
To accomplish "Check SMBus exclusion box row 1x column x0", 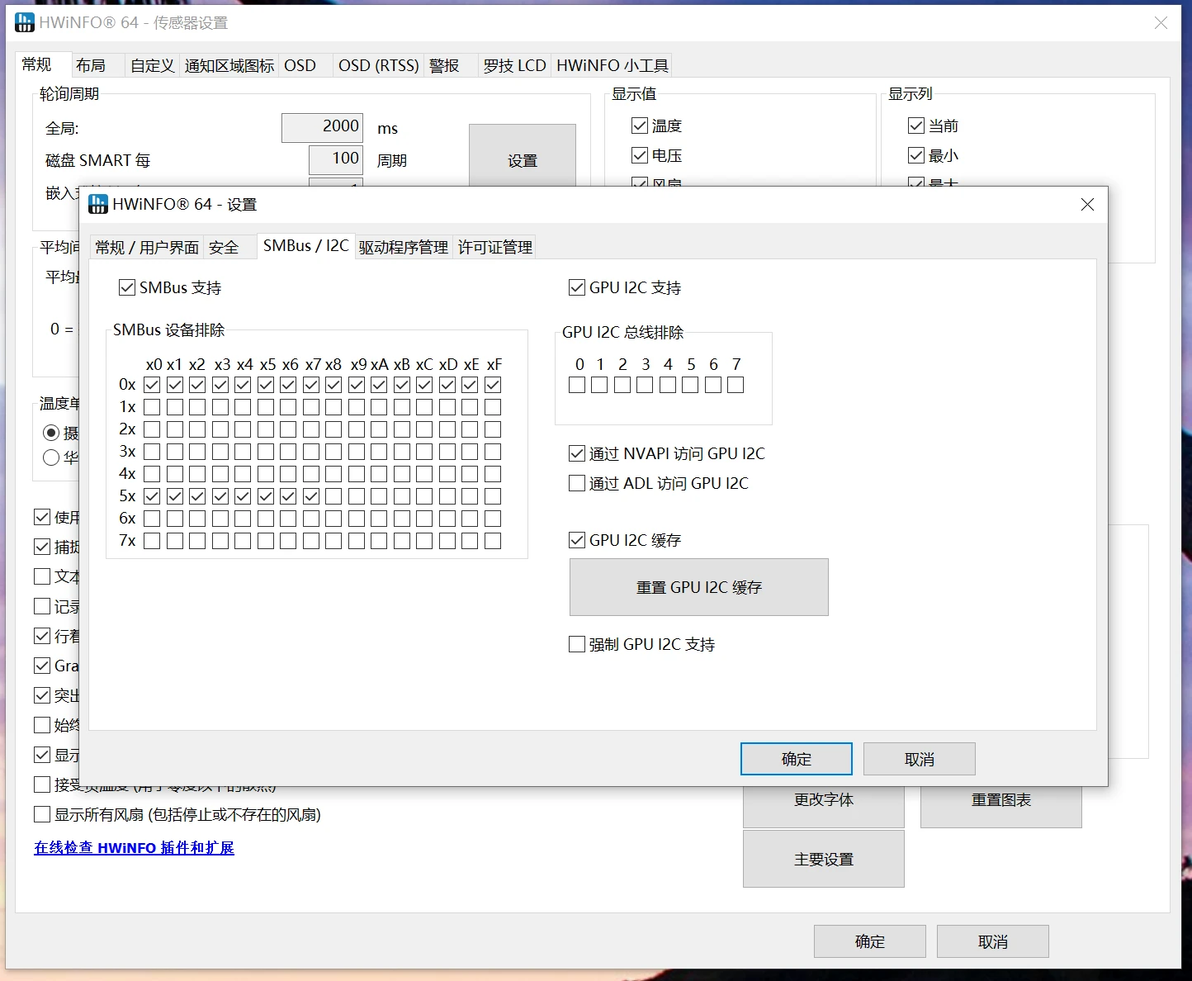I will coord(152,407).
